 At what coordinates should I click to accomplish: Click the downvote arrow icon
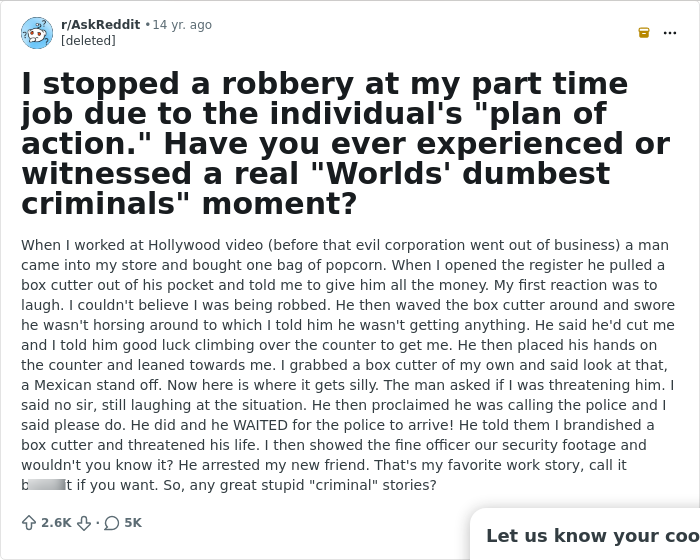click(84, 523)
